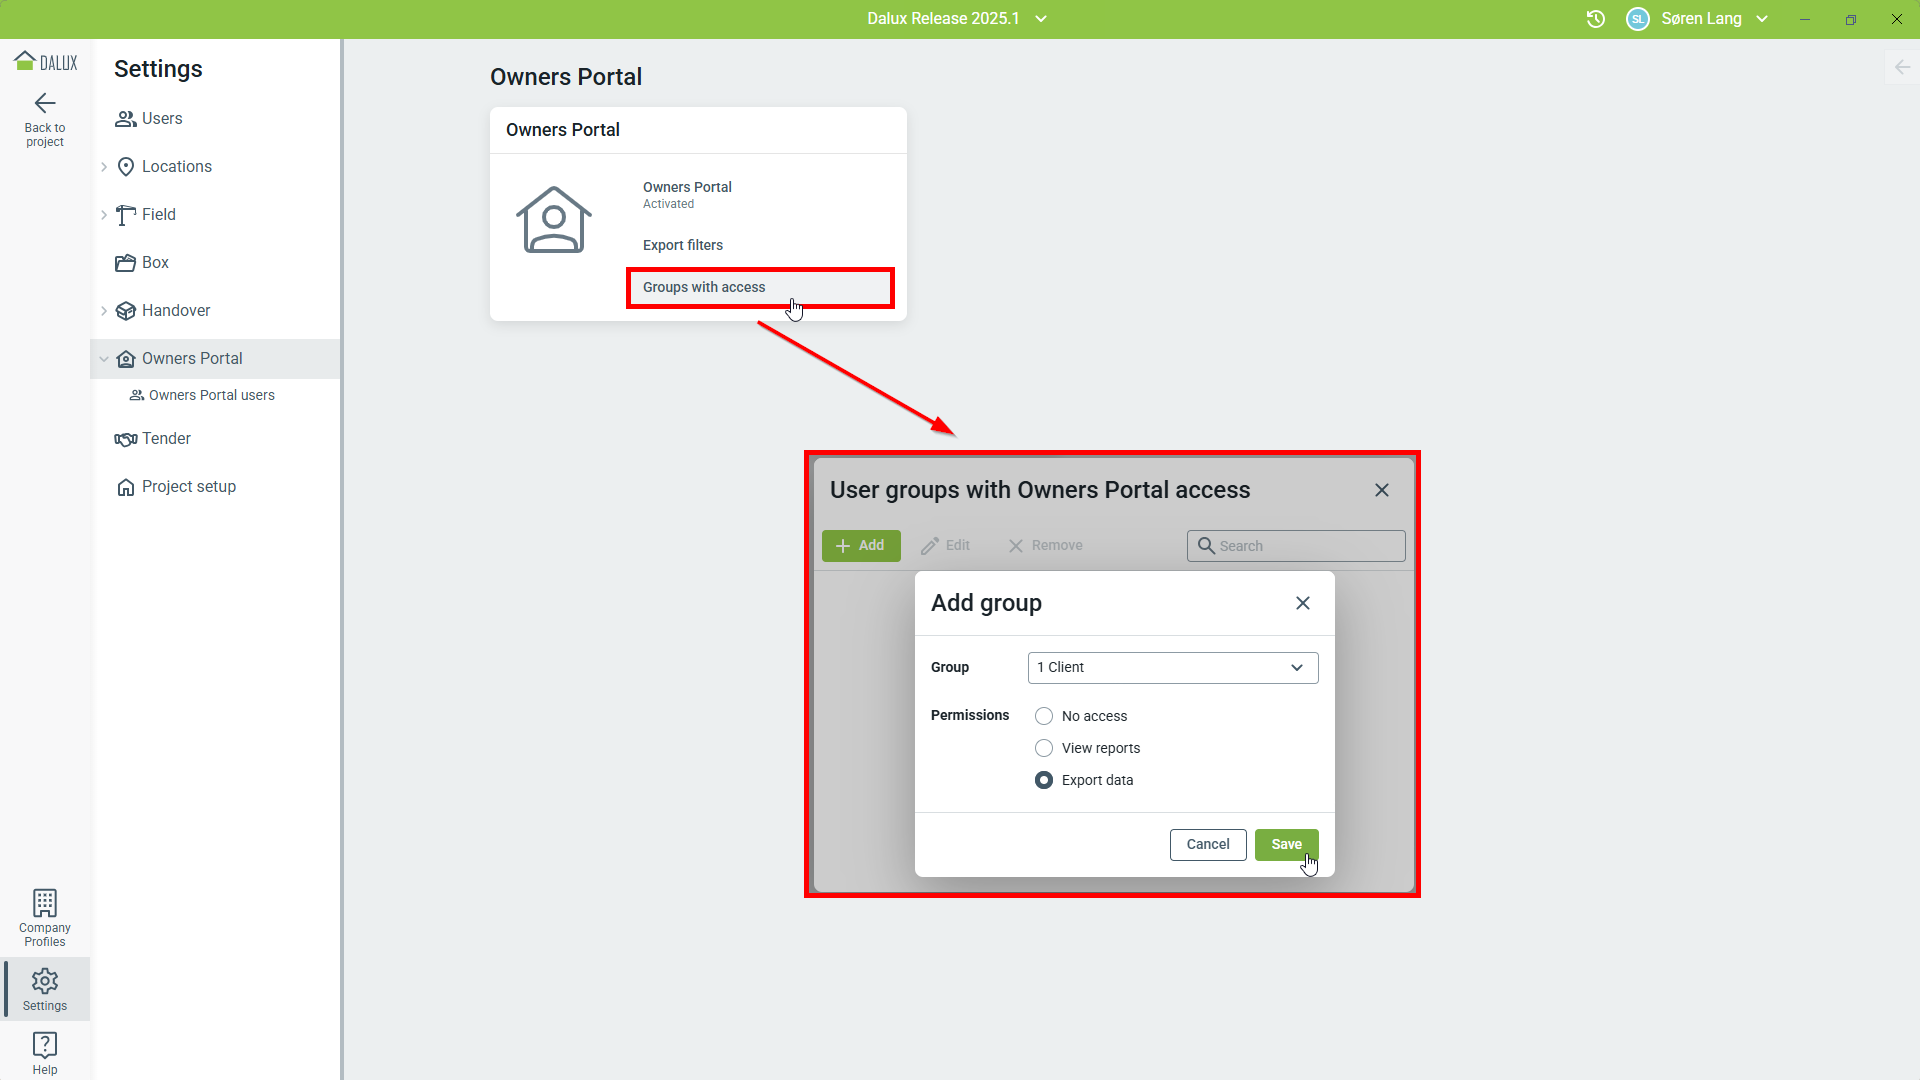Open the Group dropdown showing 1 Client
Screen dimensions: 1920x1080
tap(1173, 668)
